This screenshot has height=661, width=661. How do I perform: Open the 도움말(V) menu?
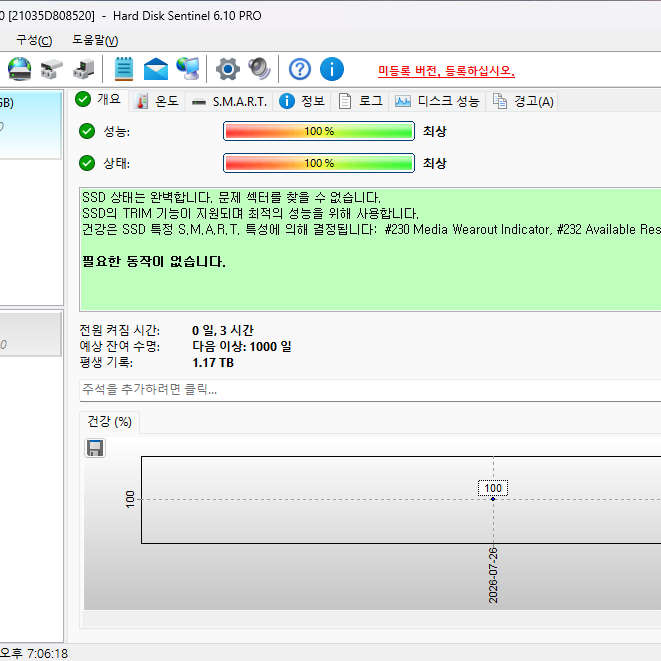point(95,40)
